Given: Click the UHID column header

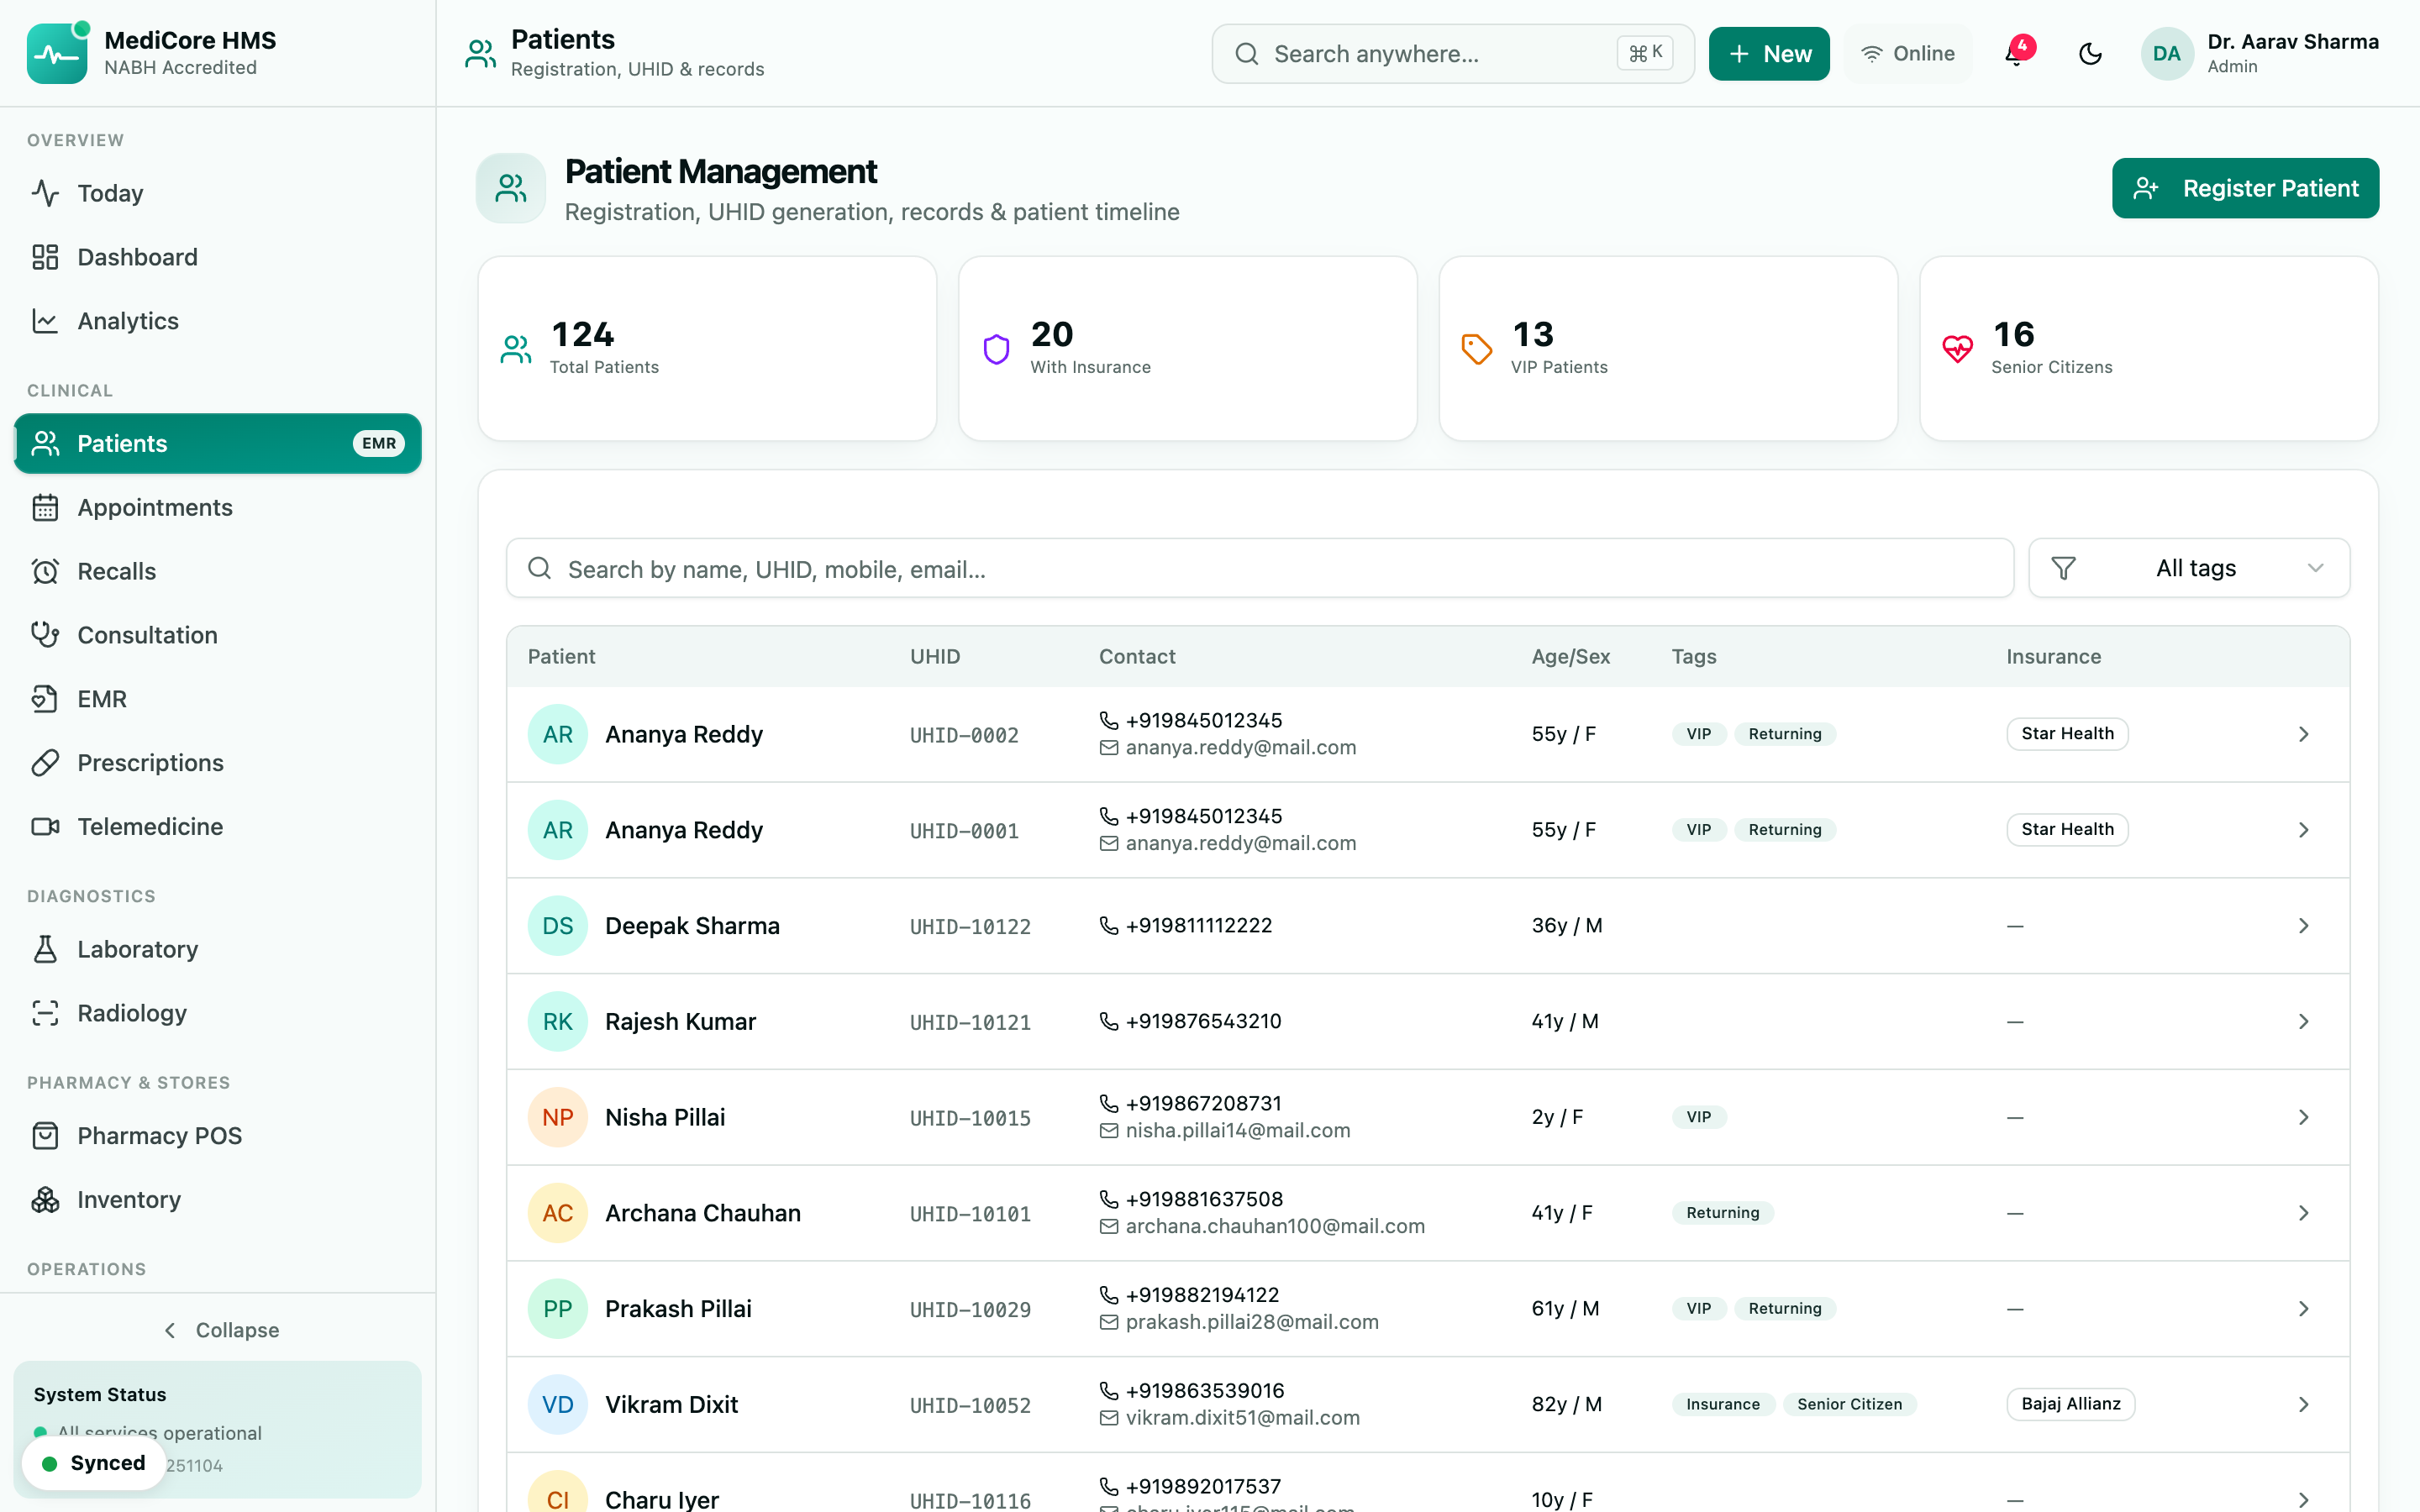Looking at the screenshot, I should [935, 657].
